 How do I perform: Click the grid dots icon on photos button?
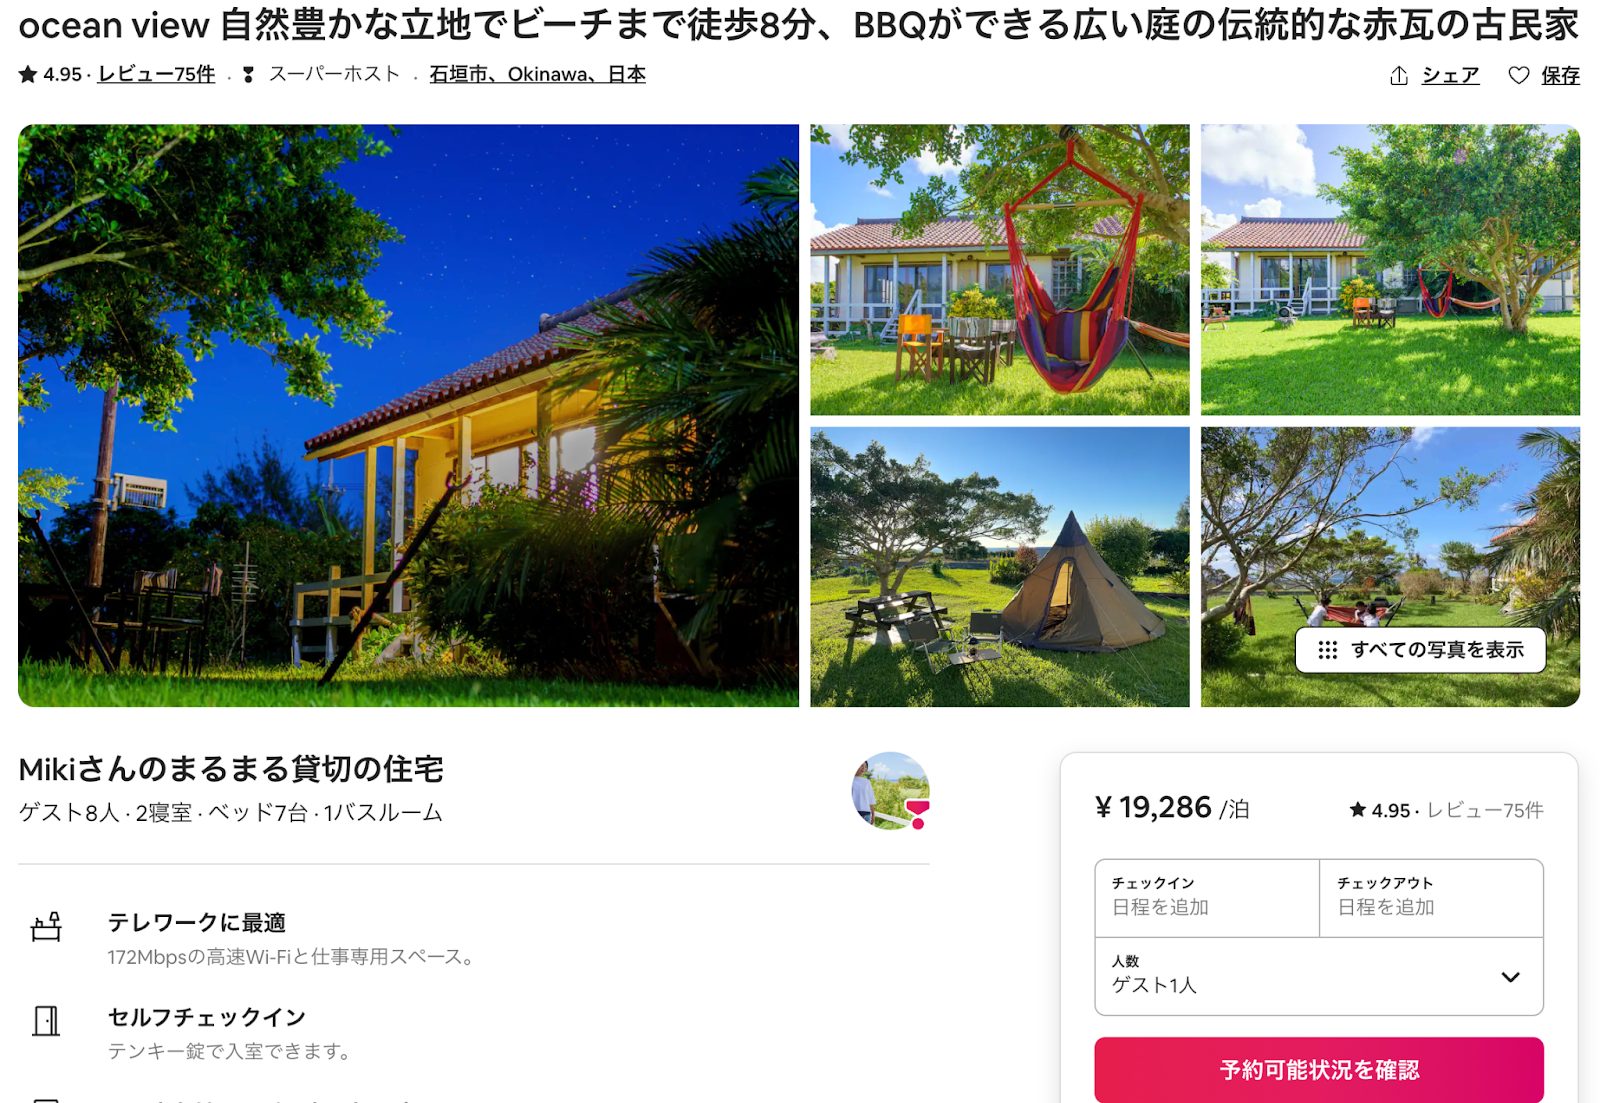(x=1327, y=650)
